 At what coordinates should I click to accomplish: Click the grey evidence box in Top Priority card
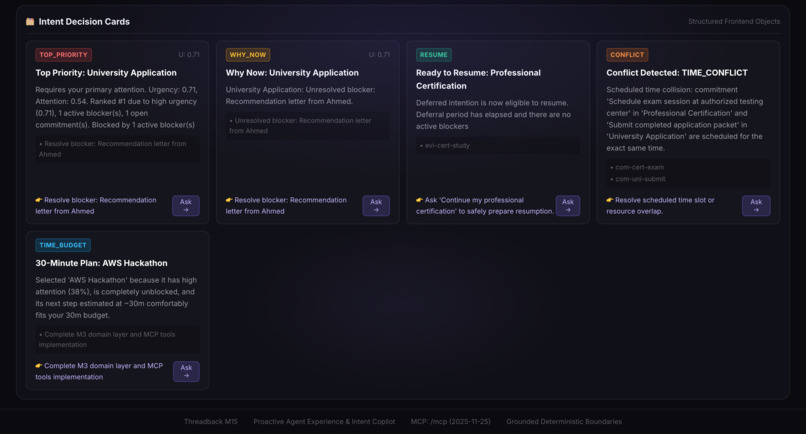click(117, 149)
